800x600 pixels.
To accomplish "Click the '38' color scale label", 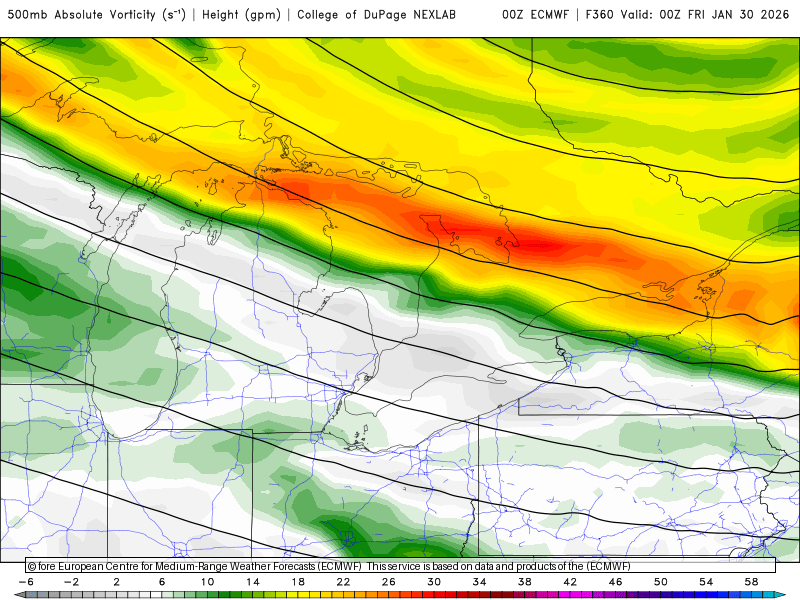I will coord(525,582).
